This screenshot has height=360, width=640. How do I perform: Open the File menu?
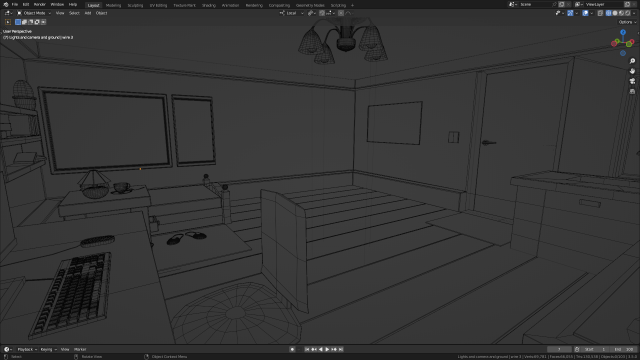pos(15,4)
